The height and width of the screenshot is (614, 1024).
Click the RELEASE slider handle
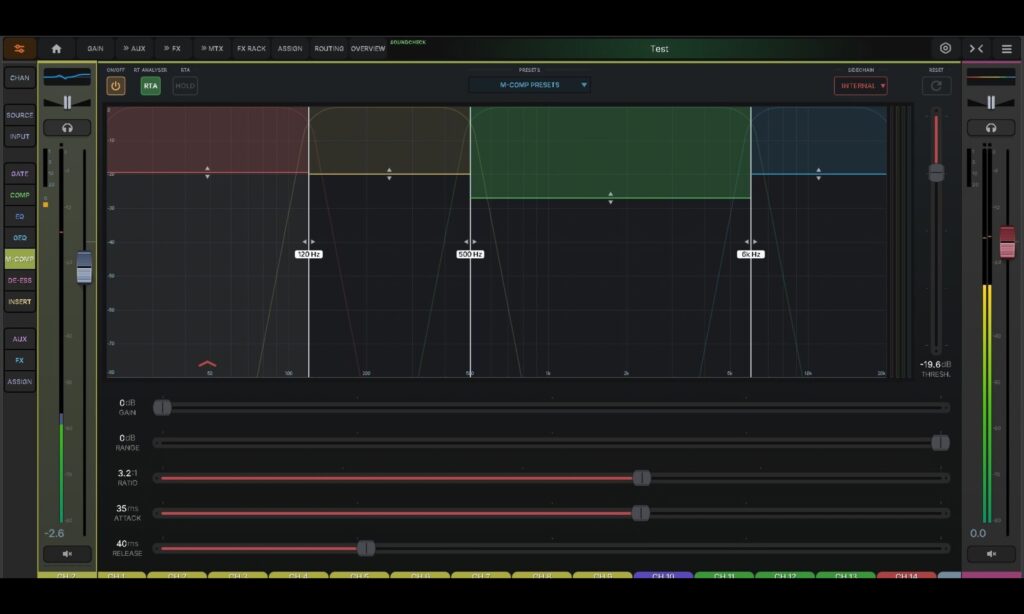[x=366, y=549]
